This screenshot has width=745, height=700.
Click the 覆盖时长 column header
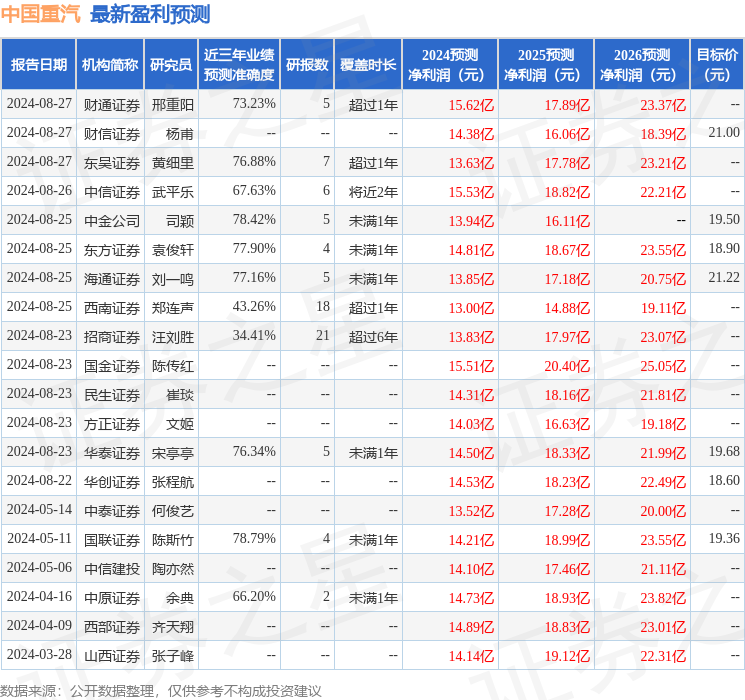(x=368, y=65)
